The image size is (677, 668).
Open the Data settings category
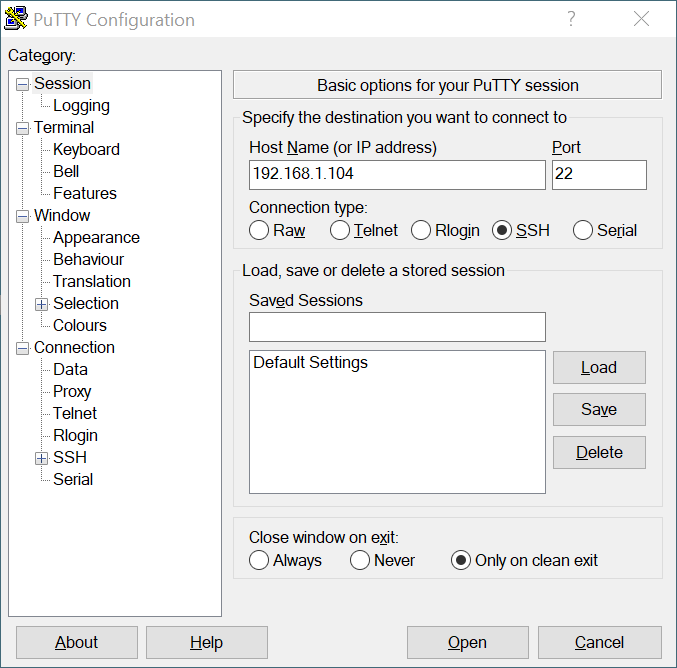(70, 370)
